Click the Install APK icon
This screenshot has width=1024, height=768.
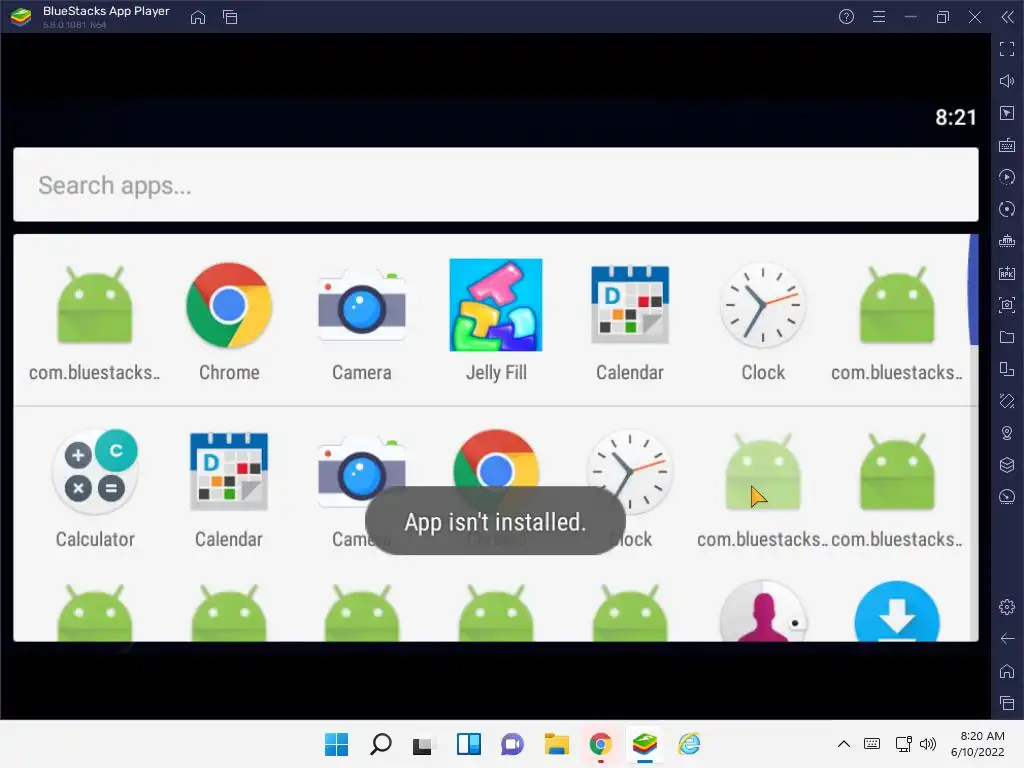point(1006,273)
